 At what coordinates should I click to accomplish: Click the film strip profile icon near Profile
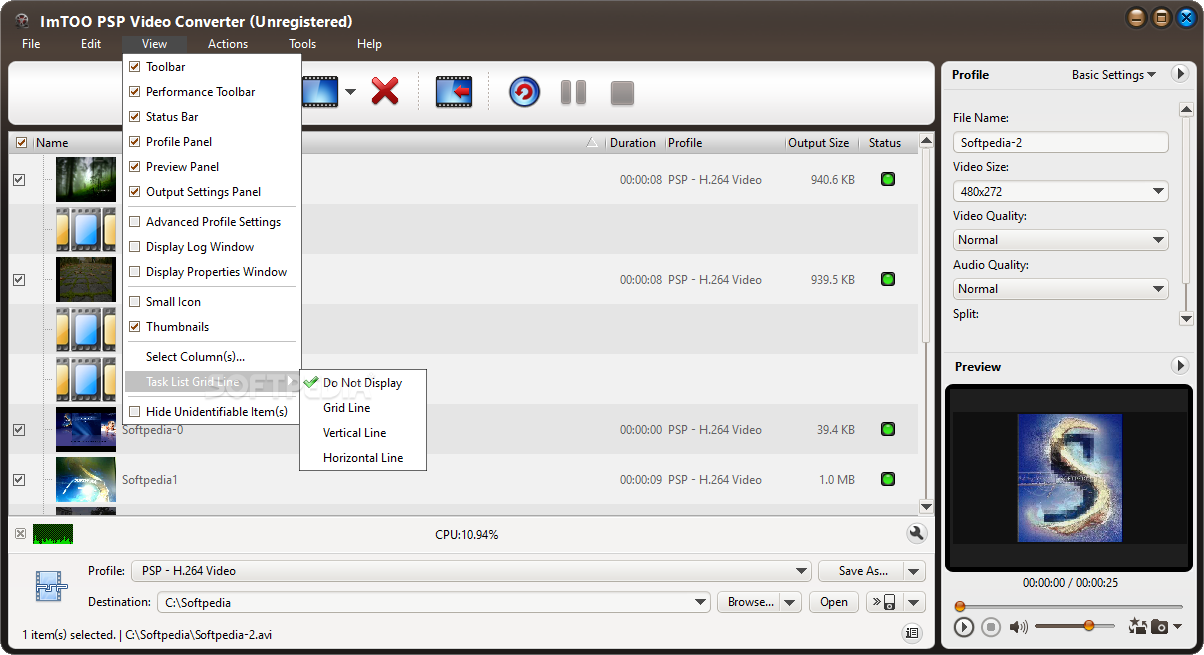(51, 586)
